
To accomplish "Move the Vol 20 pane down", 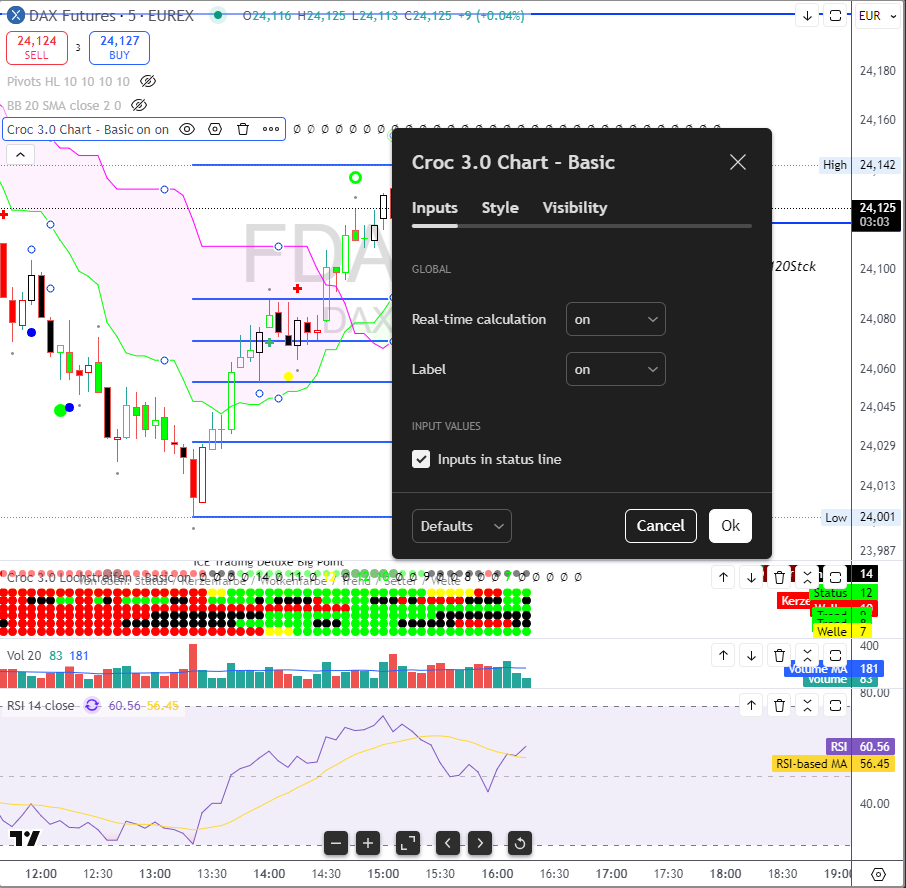I will pyautogui.click(x=751, y=655).
